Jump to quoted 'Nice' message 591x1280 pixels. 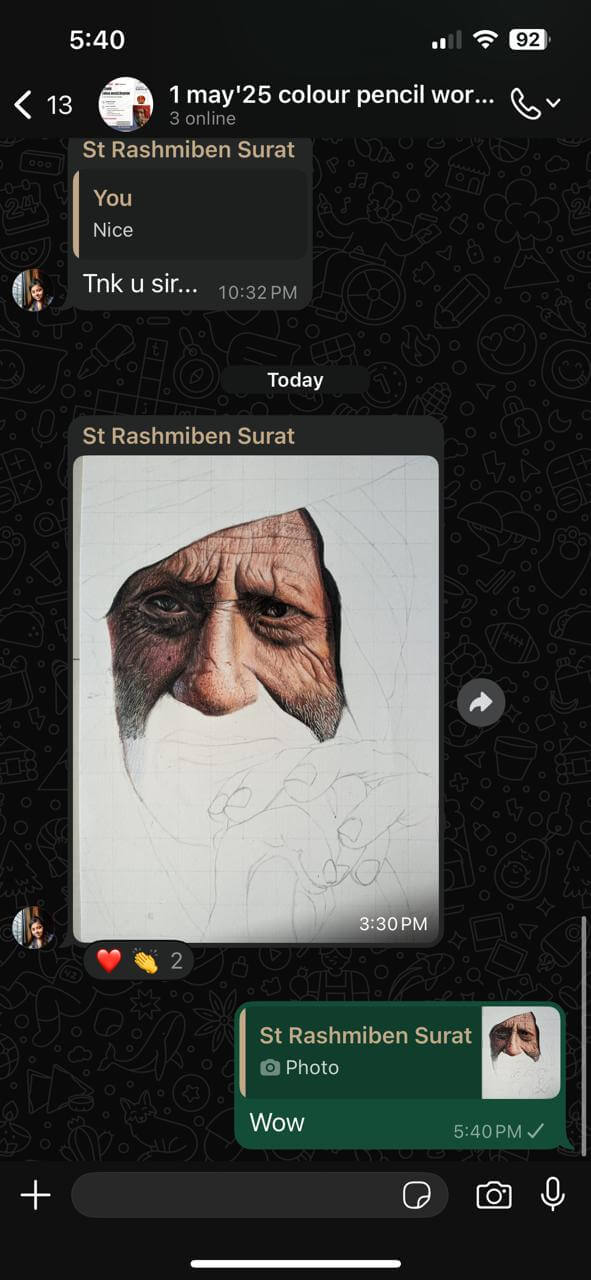coord(191,214)
